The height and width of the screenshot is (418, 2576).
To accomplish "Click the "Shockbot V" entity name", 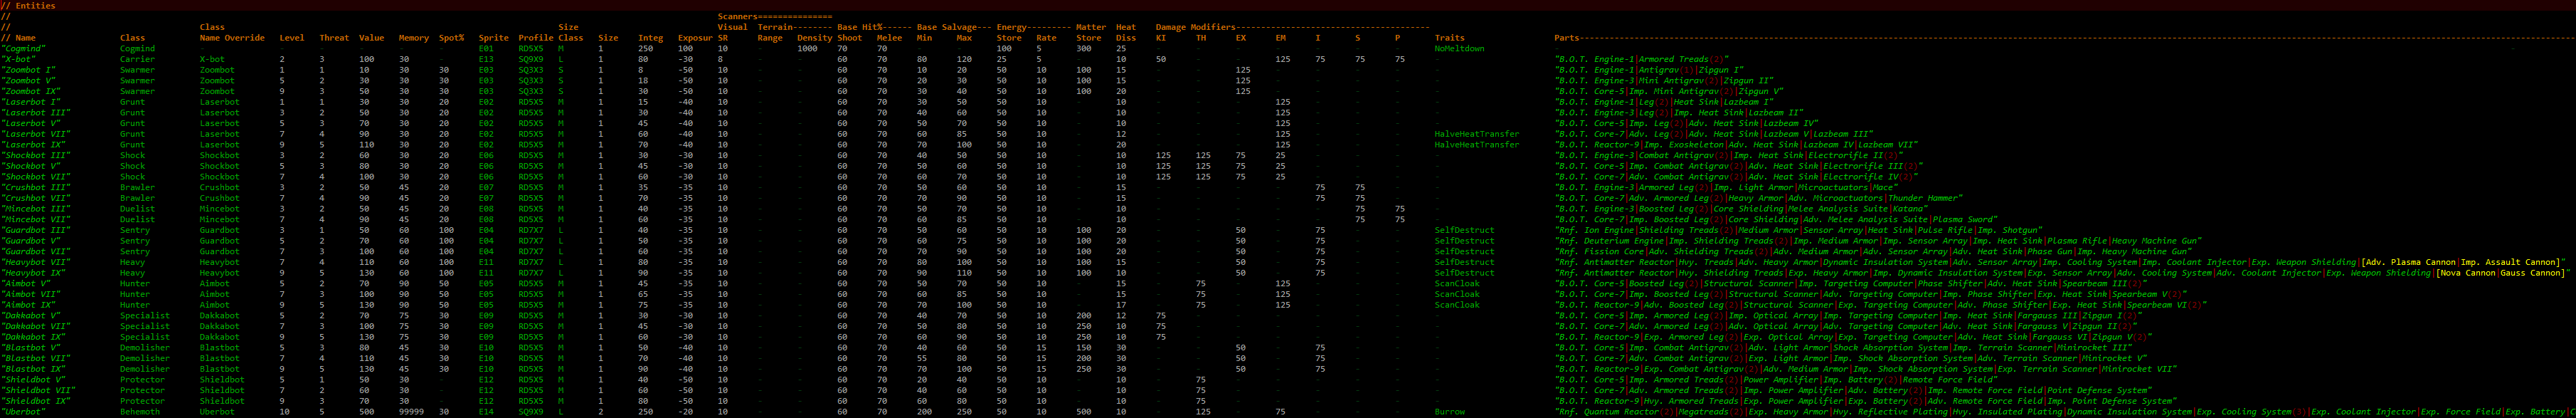I will click(x=31, y=166).
